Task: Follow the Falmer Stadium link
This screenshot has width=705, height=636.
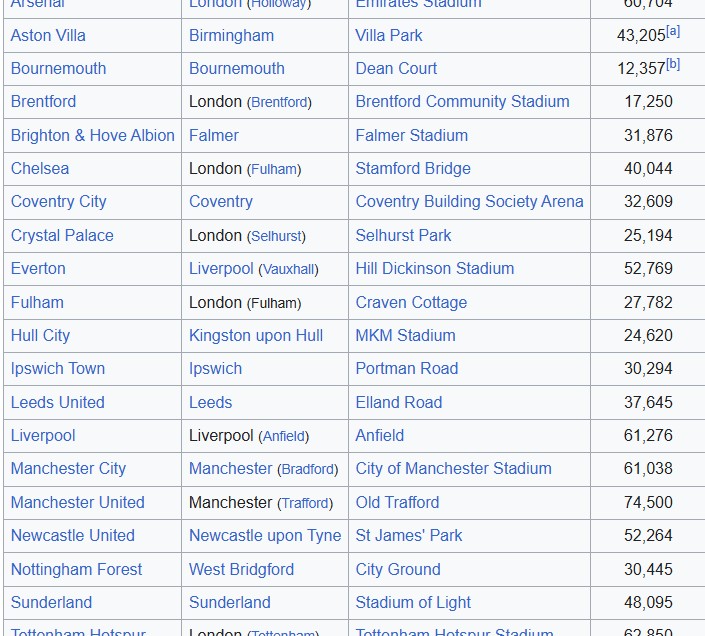Action: tap(411, 135)
